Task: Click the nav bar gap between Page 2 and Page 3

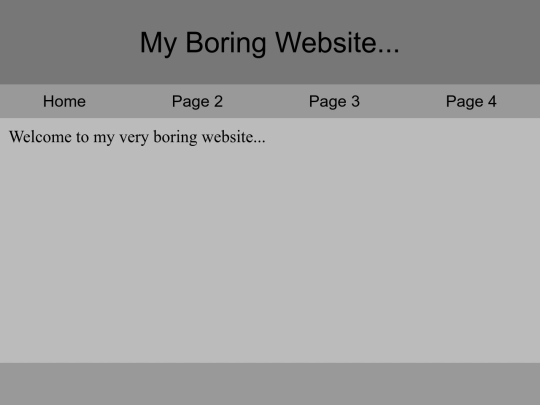Action: 266,101
